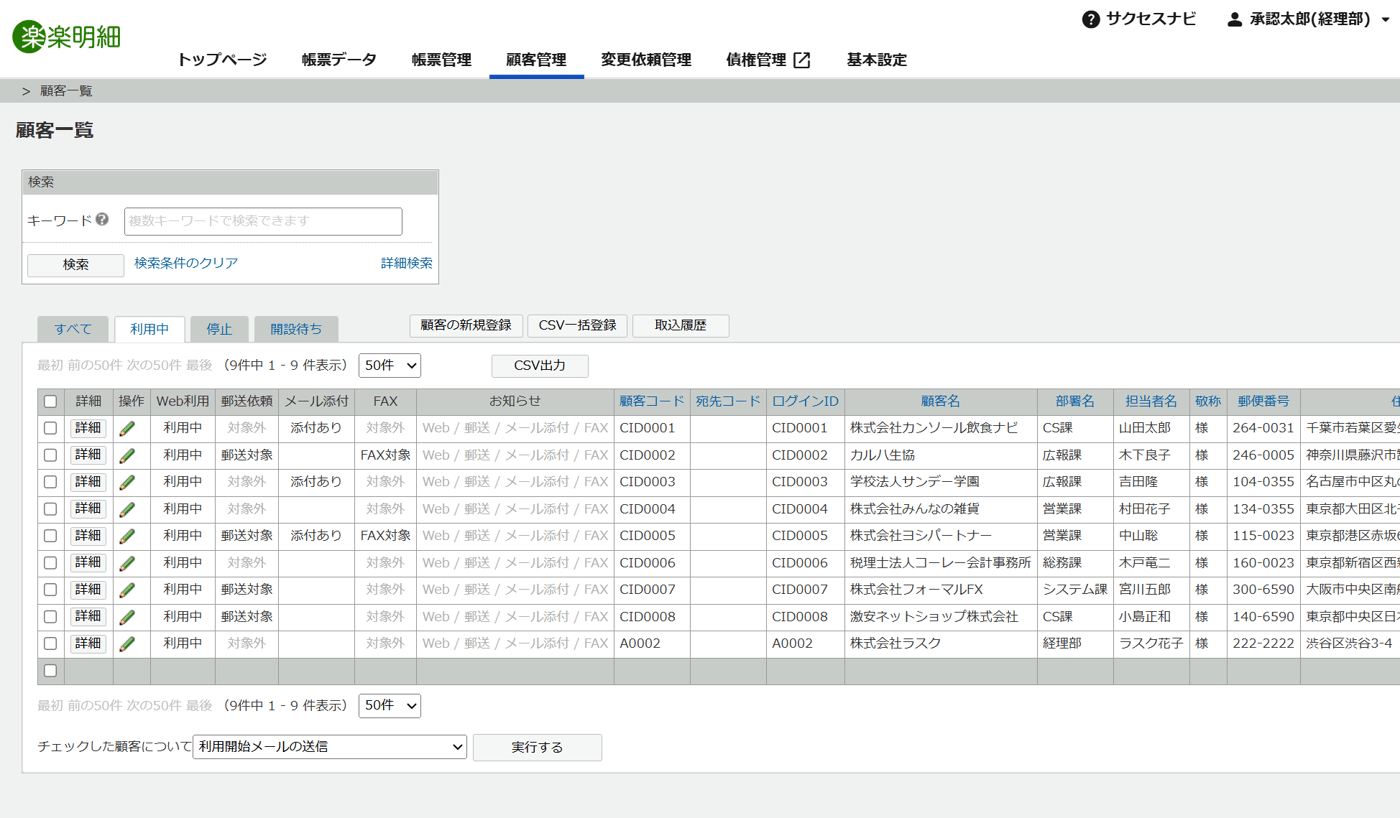Open the 基本設定 menu
Viewport: 1400px width, 818px height.
[877, 60]
